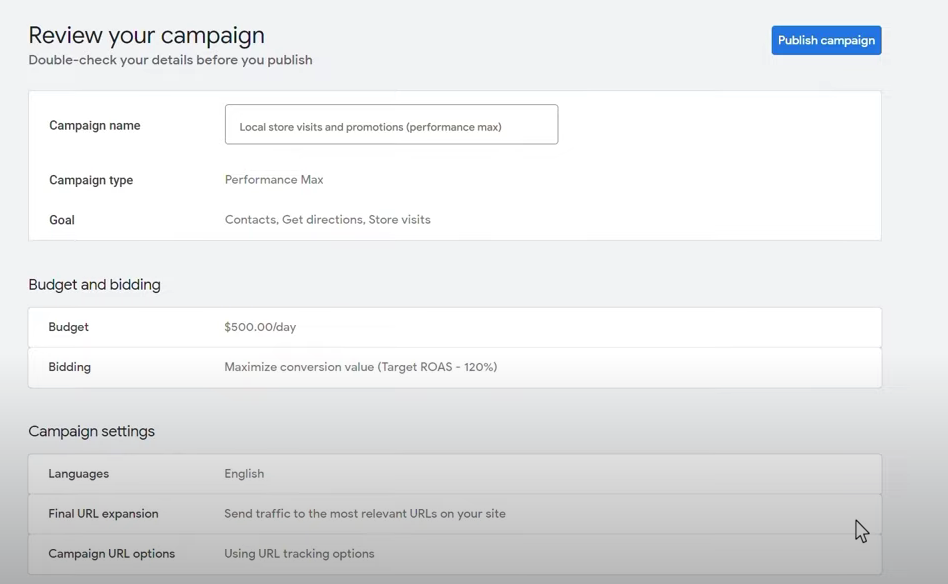The width and height of the screenshot is (948, 584).
Task: Select the Campaign name label
Action: [95, 126]
